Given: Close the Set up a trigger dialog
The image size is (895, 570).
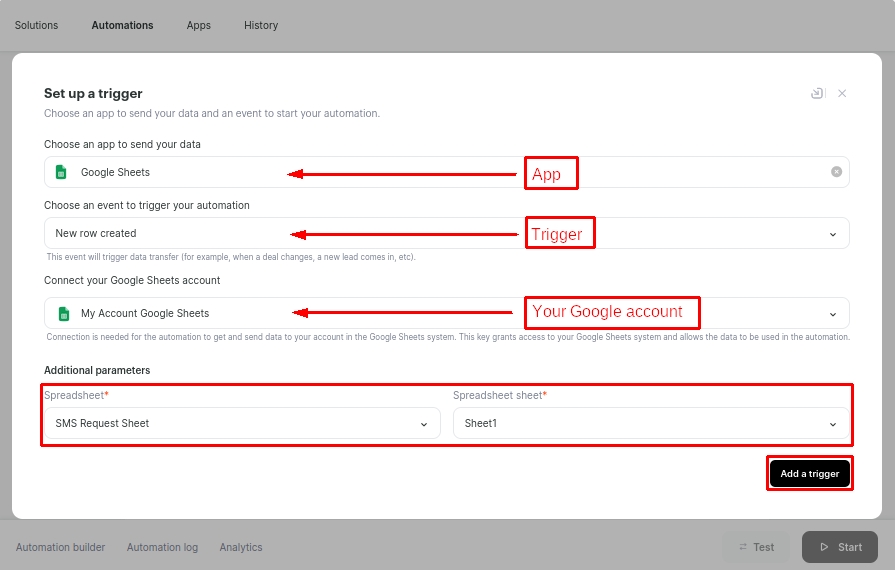Looking at the screenshot, I should (x=842, y=93).
